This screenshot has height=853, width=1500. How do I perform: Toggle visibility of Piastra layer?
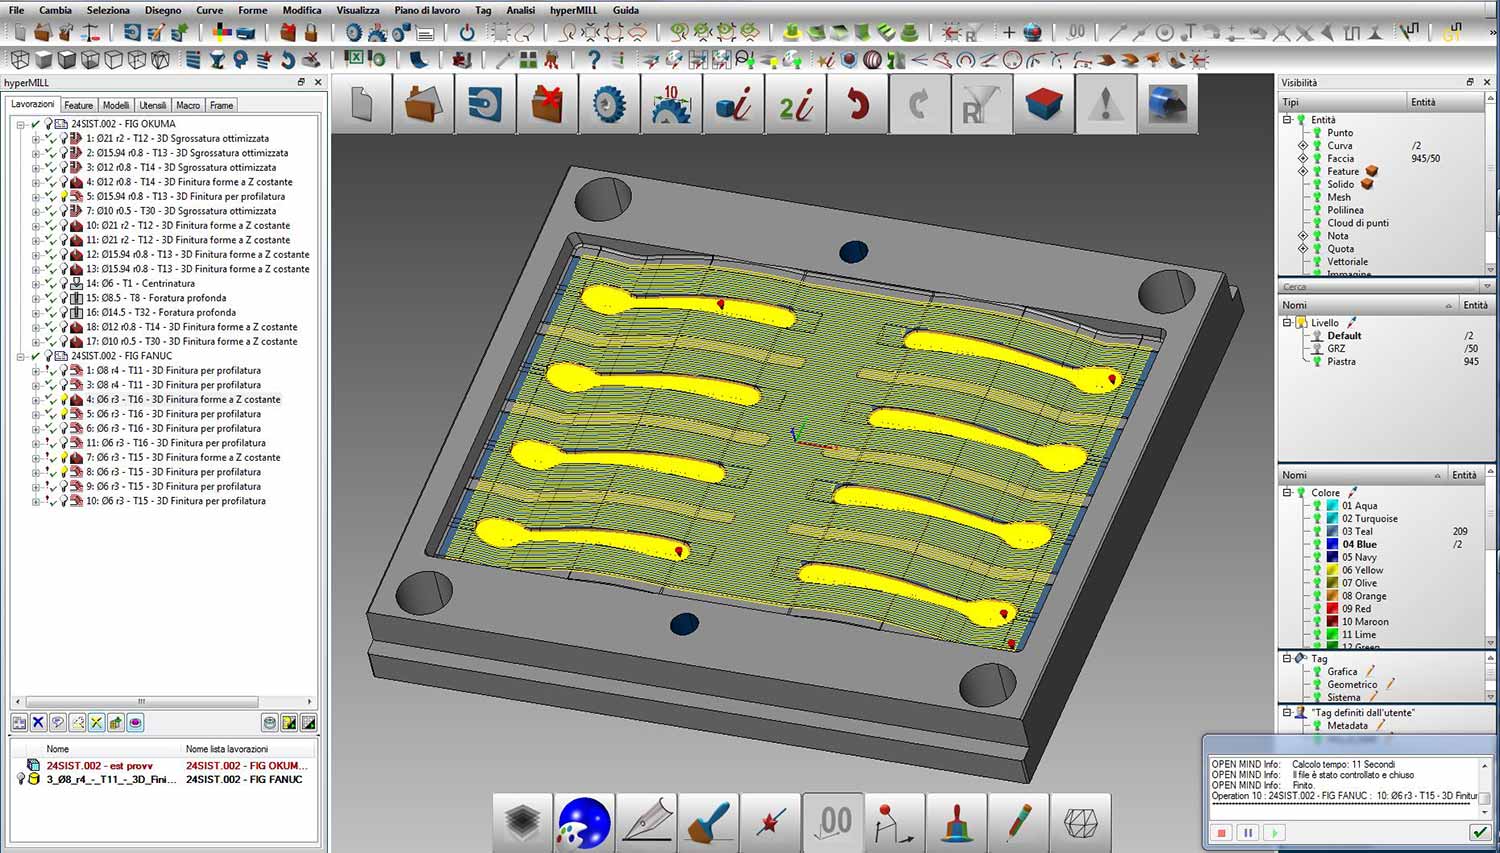[1317, 362]
